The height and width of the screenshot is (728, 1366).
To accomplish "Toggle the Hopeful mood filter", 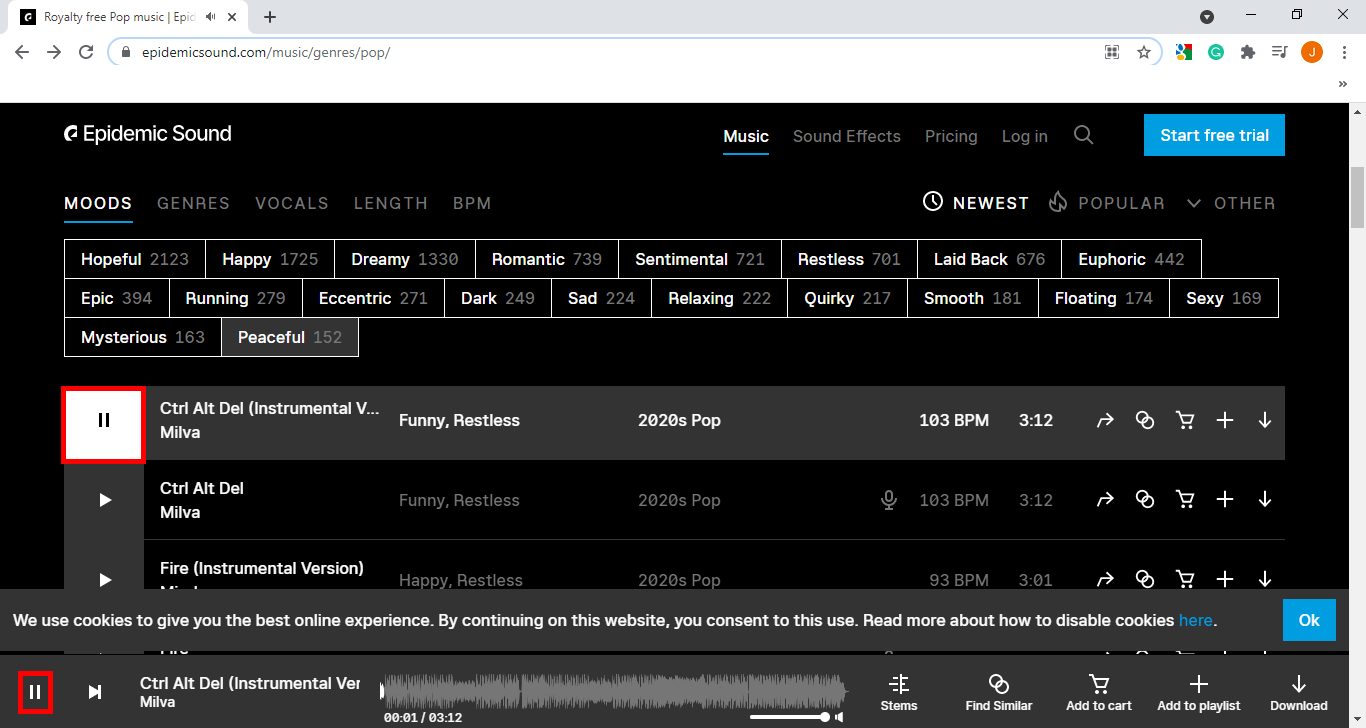I will tap(135, 259).
